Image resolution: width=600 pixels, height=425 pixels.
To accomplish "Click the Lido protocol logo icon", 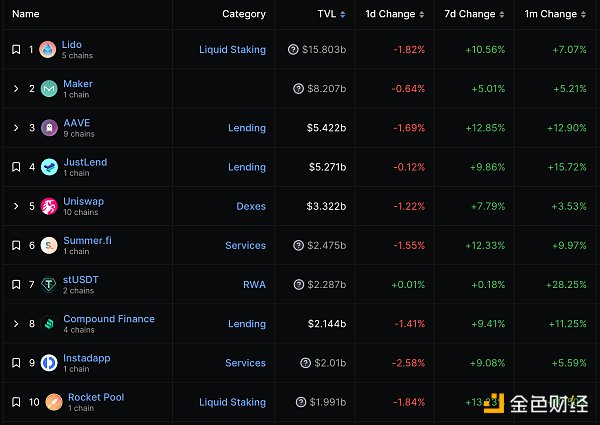I will (47, 50).
